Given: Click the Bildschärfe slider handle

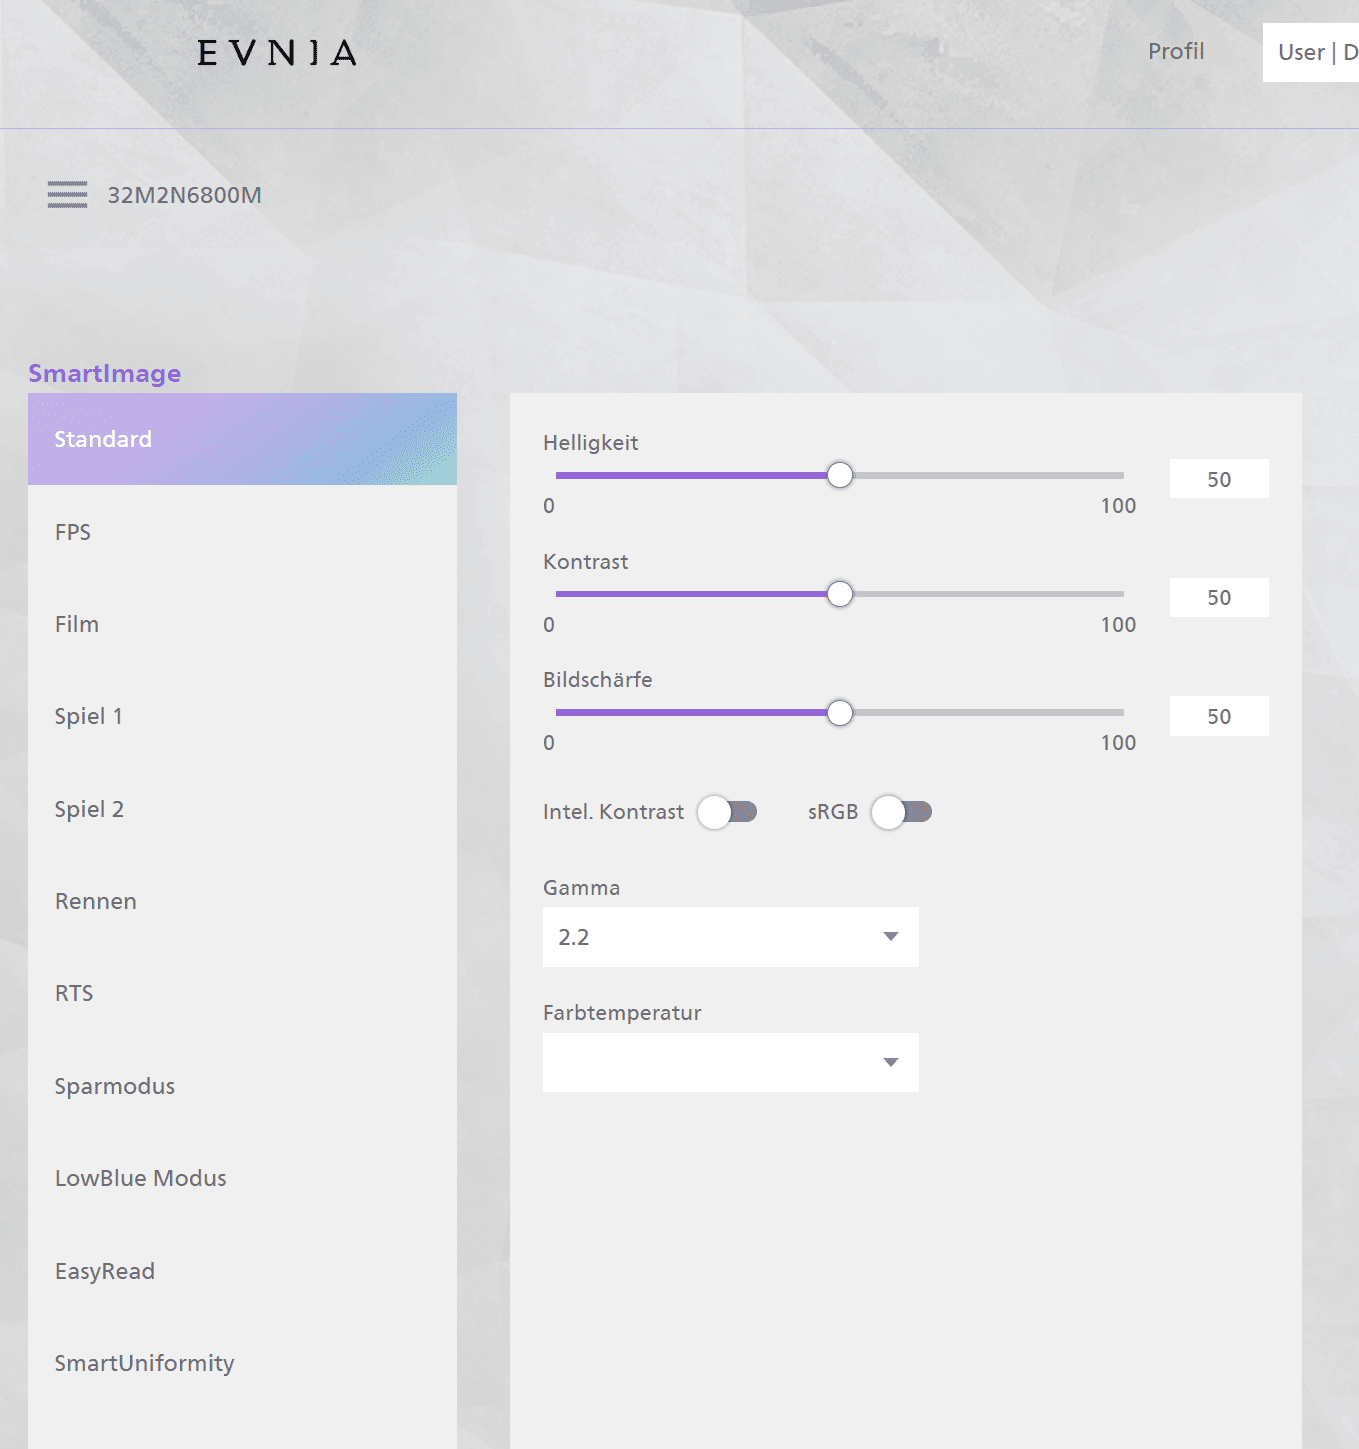Looking at the screenshot, I should tap(840, 713).
